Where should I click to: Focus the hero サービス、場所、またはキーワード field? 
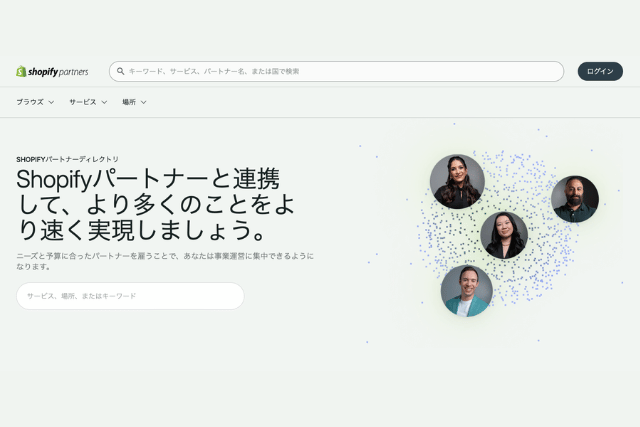click(x=130, y=296)
